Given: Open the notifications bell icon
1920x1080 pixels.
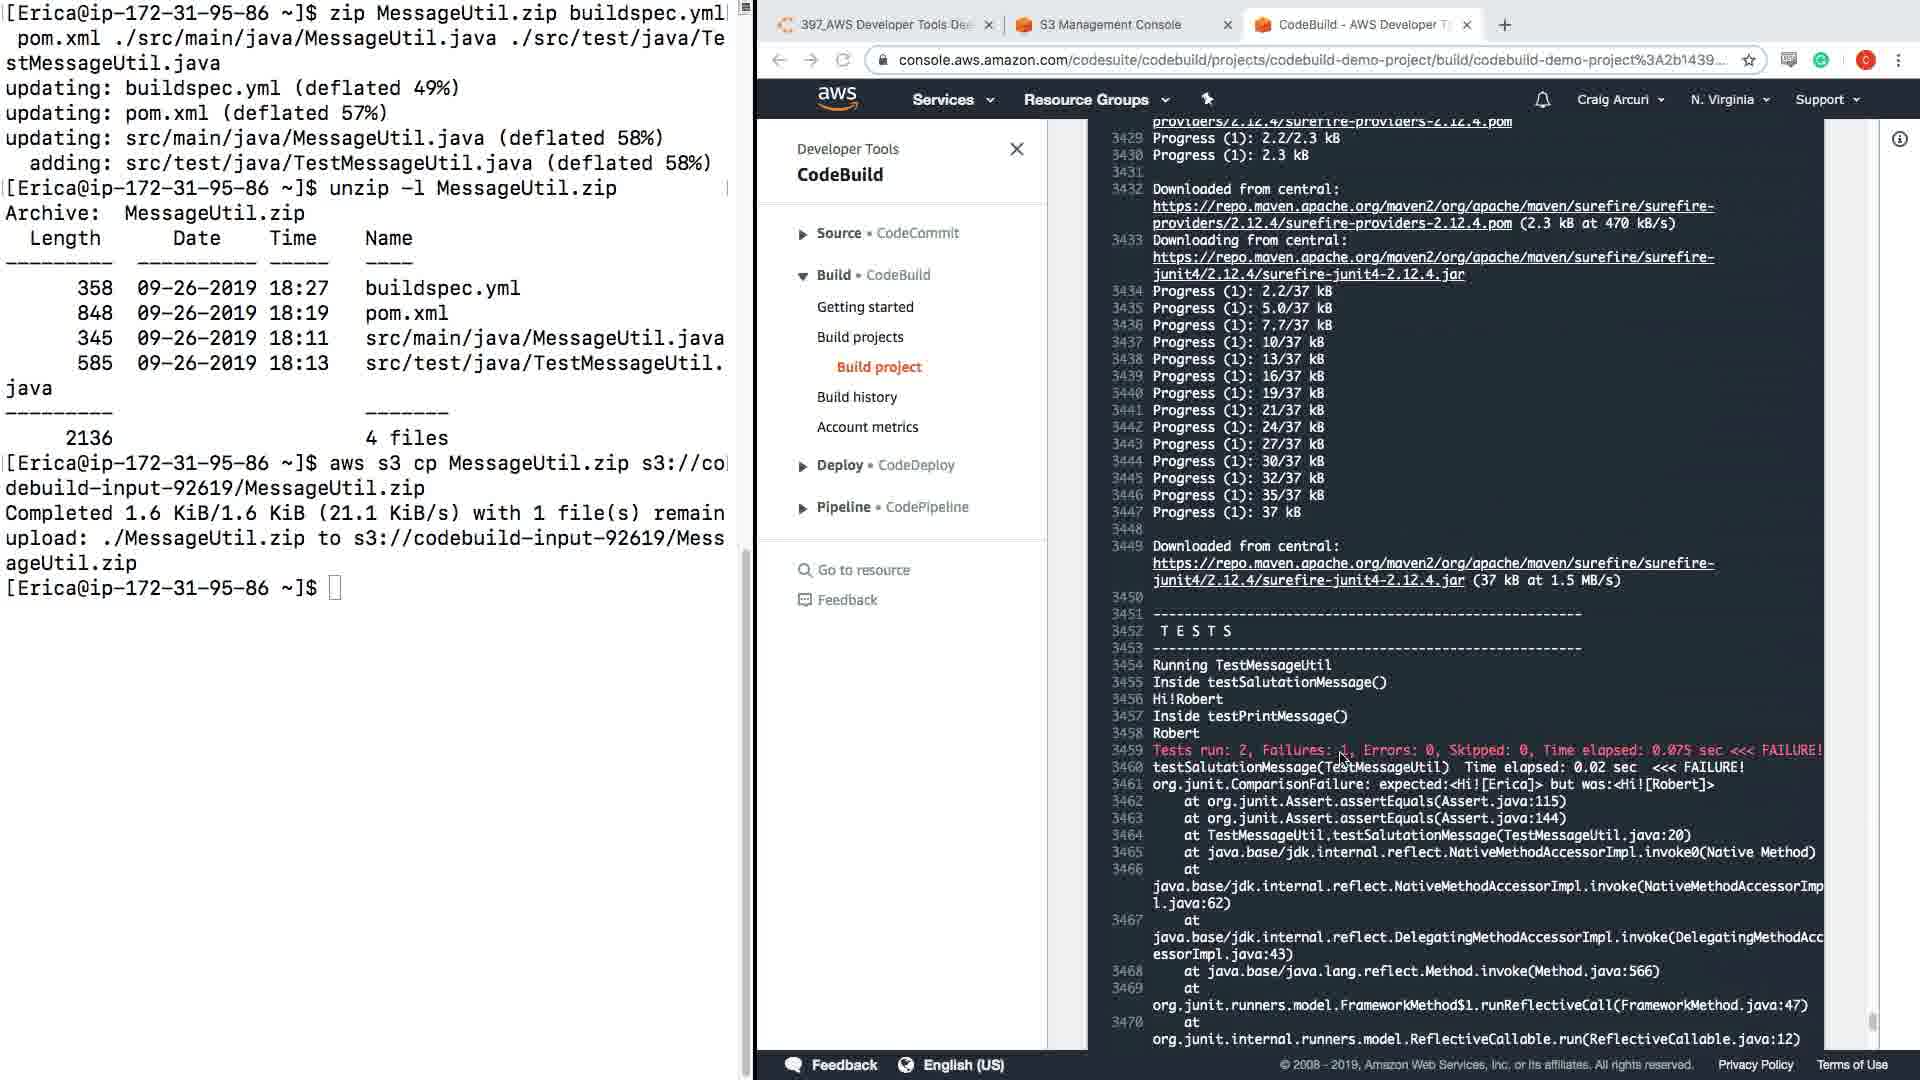Looking at the screenshot, I should 1542,99.
